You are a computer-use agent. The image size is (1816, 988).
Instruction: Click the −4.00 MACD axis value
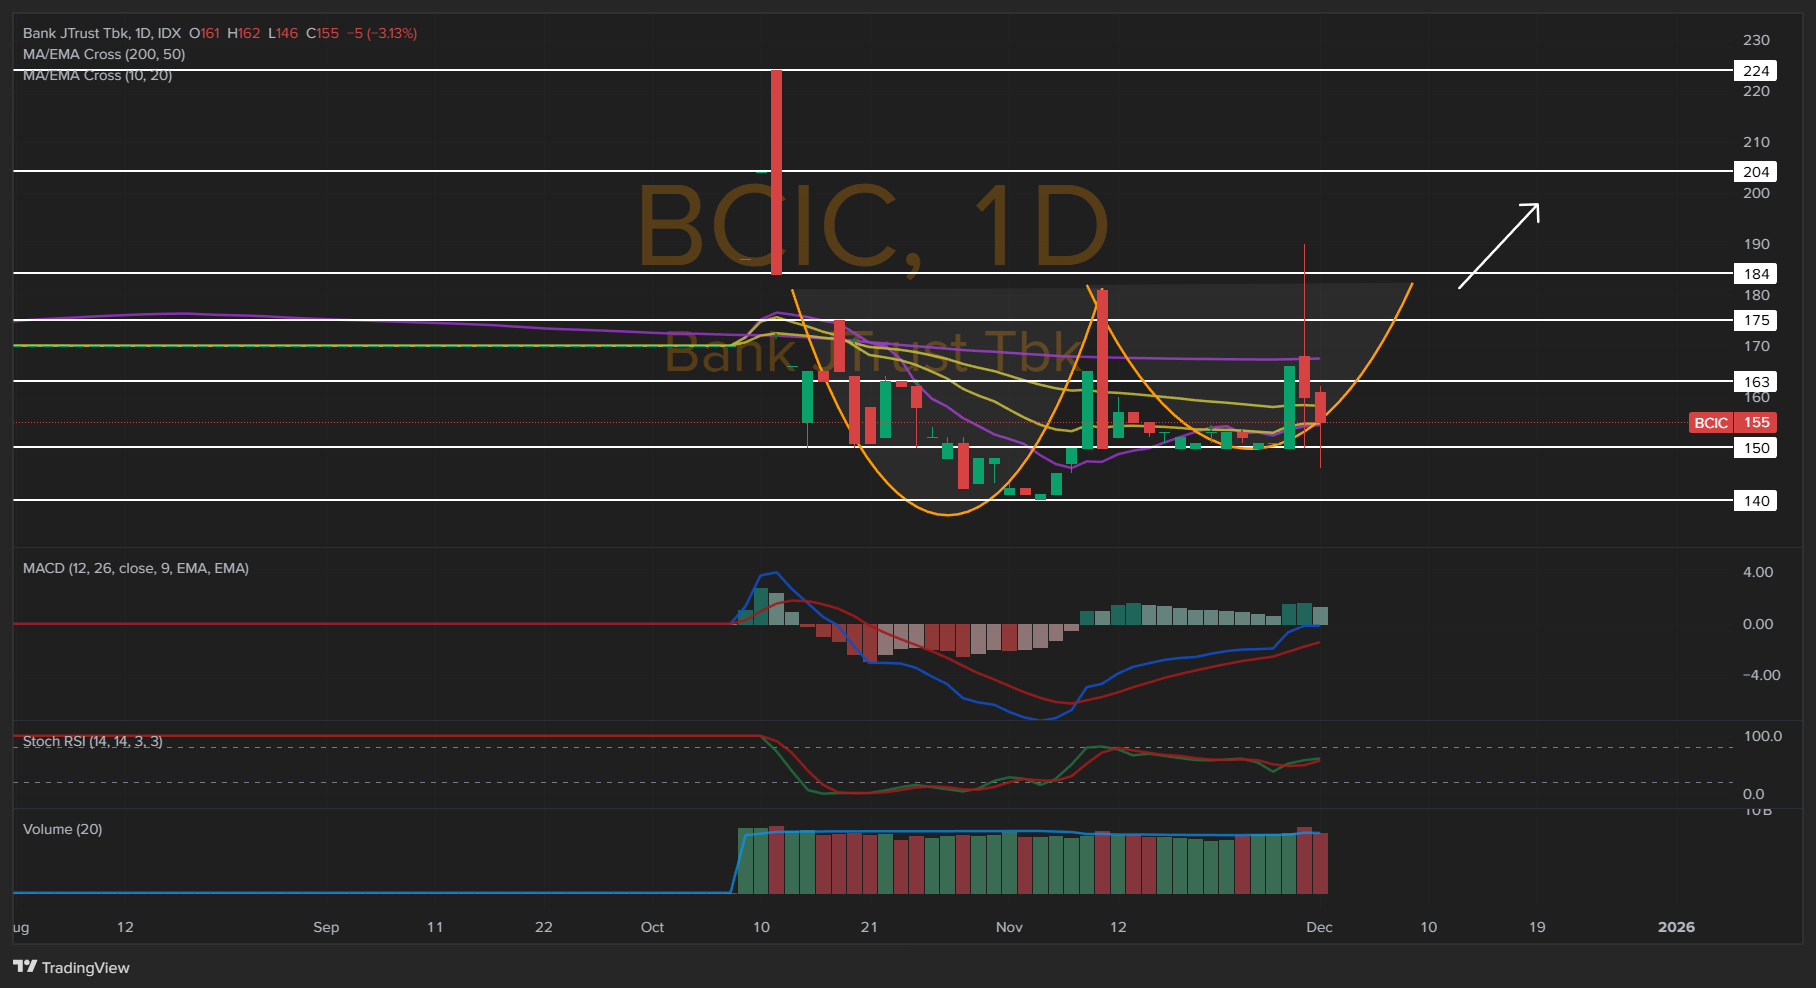[x=1761, y=675]
